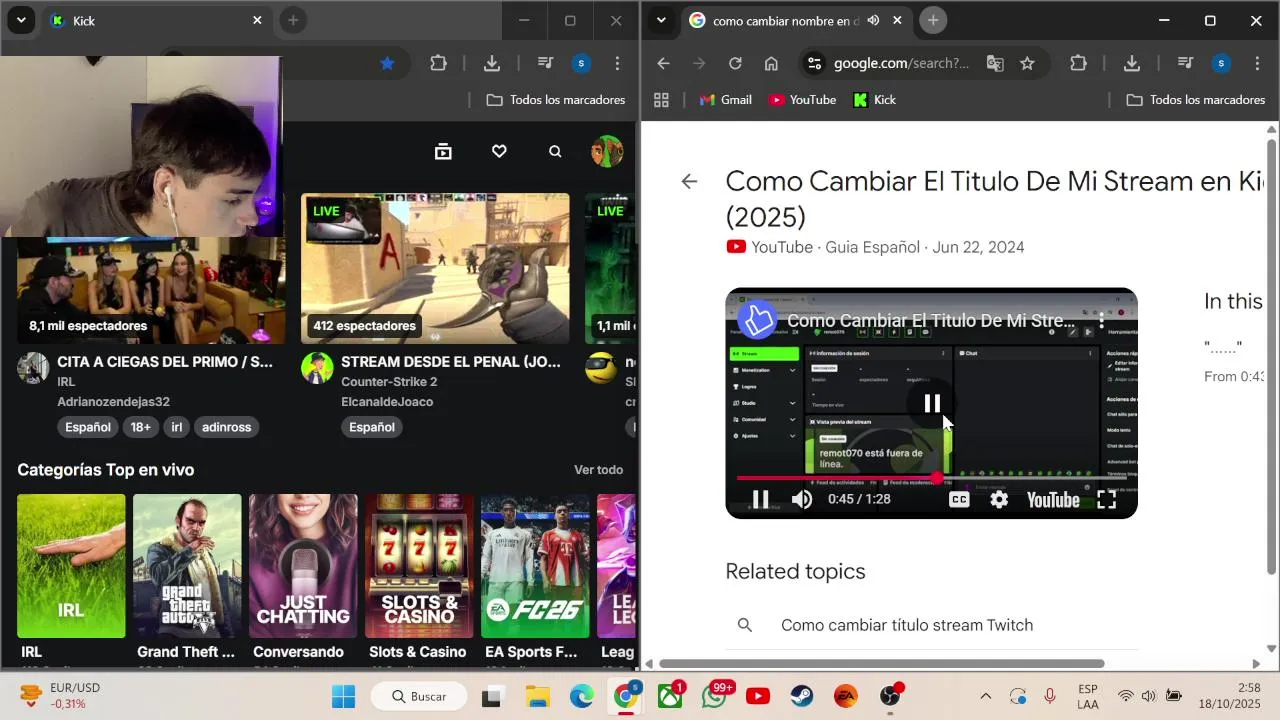The width and height of the screenshot is (1280, 720).
Task: Open Adrianozendejas32 channel link
Action: (113, 402)
